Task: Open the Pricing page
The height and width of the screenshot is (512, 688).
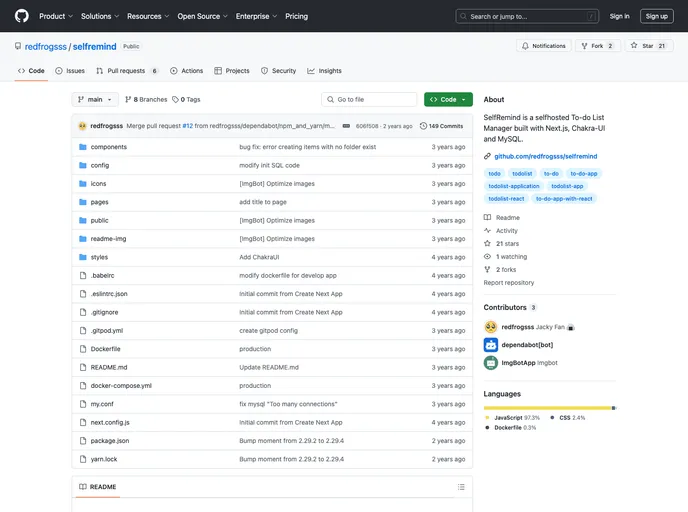Action: [x=297, y=16]
